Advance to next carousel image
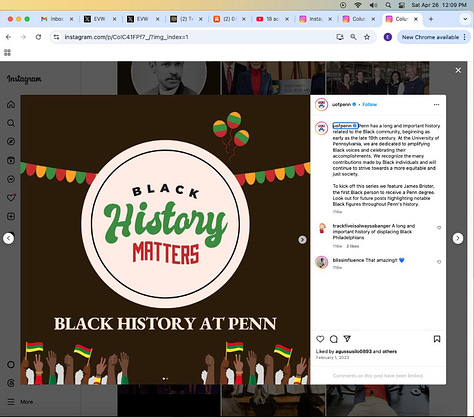The image size is (474, 417). pyautogui.click(x=302, y=240)
